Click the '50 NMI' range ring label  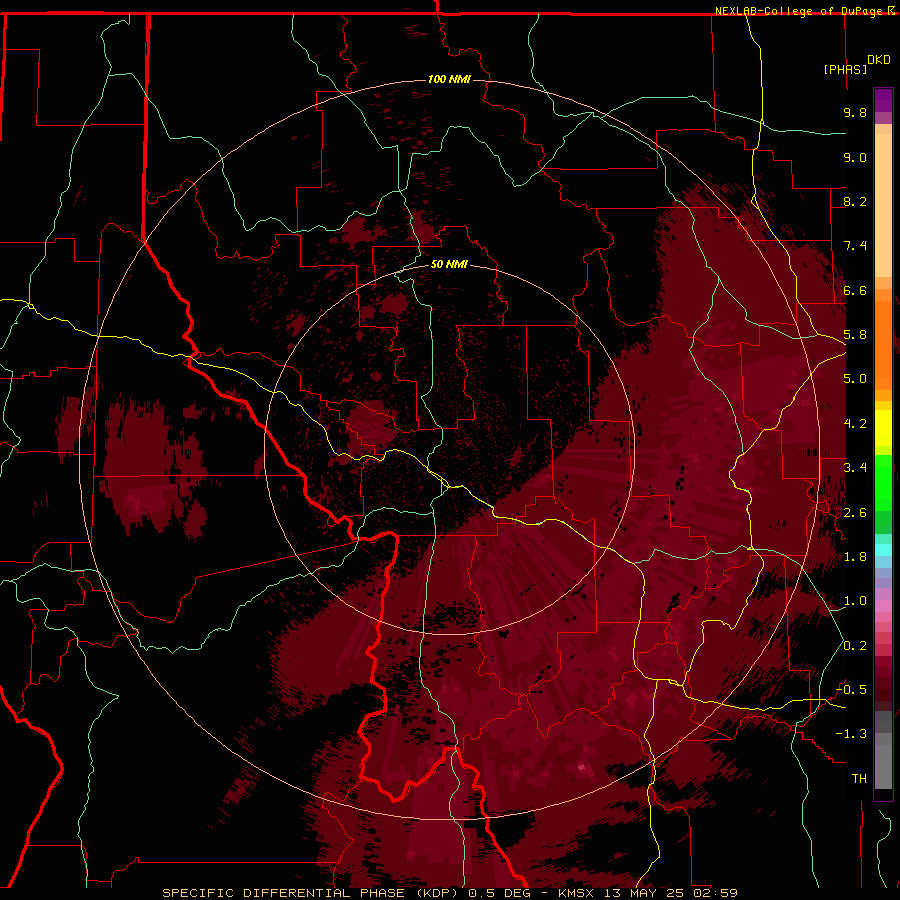point(449,264)
